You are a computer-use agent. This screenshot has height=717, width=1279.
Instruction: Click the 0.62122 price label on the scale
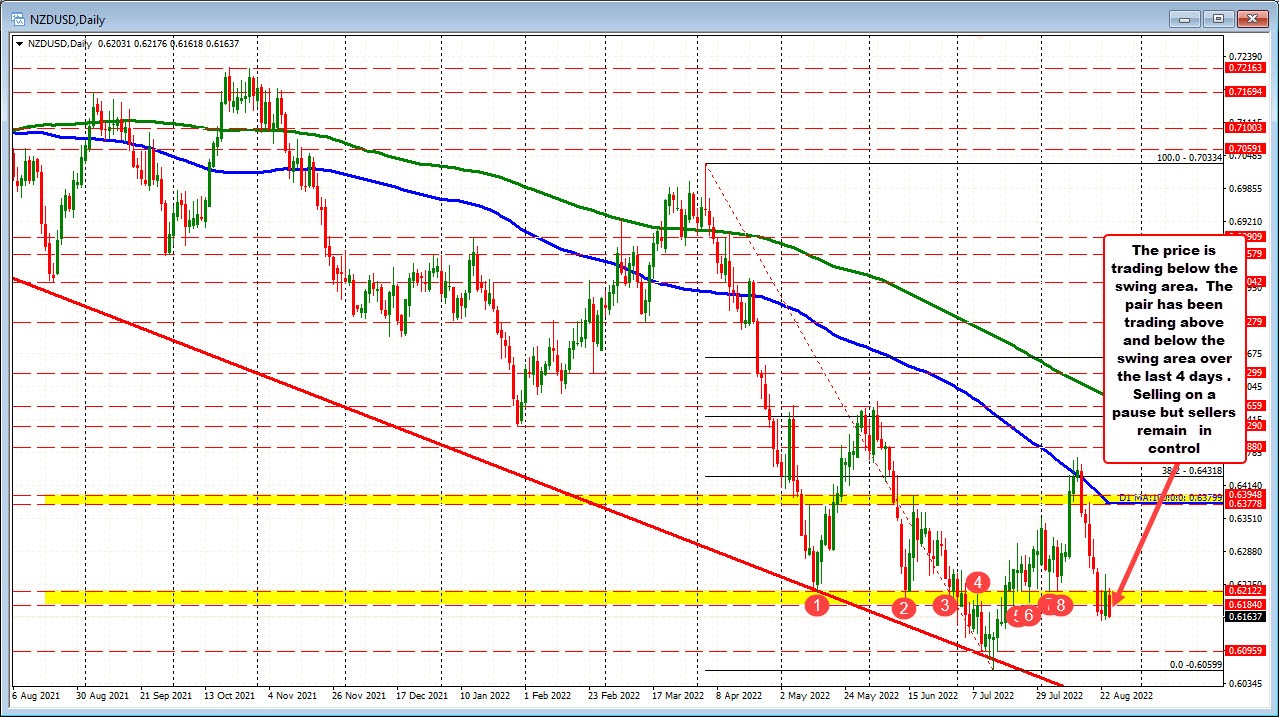(x=1246, y=591)
